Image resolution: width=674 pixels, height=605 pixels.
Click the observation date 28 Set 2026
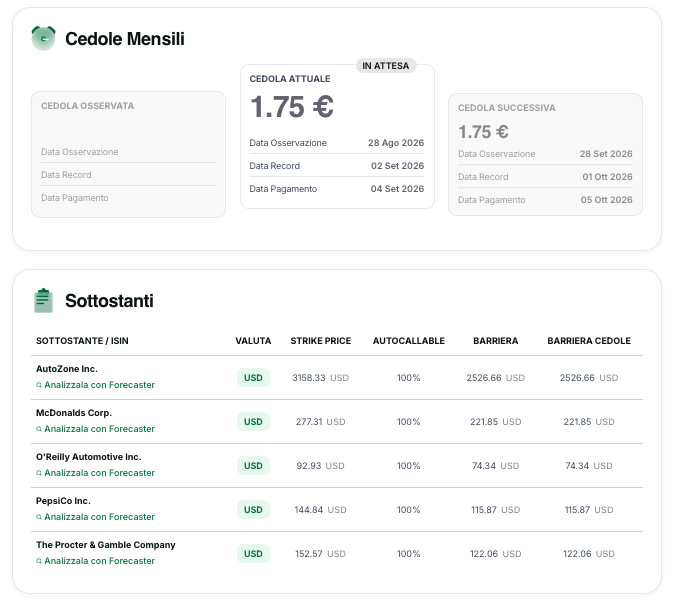[x=606, y=154]
